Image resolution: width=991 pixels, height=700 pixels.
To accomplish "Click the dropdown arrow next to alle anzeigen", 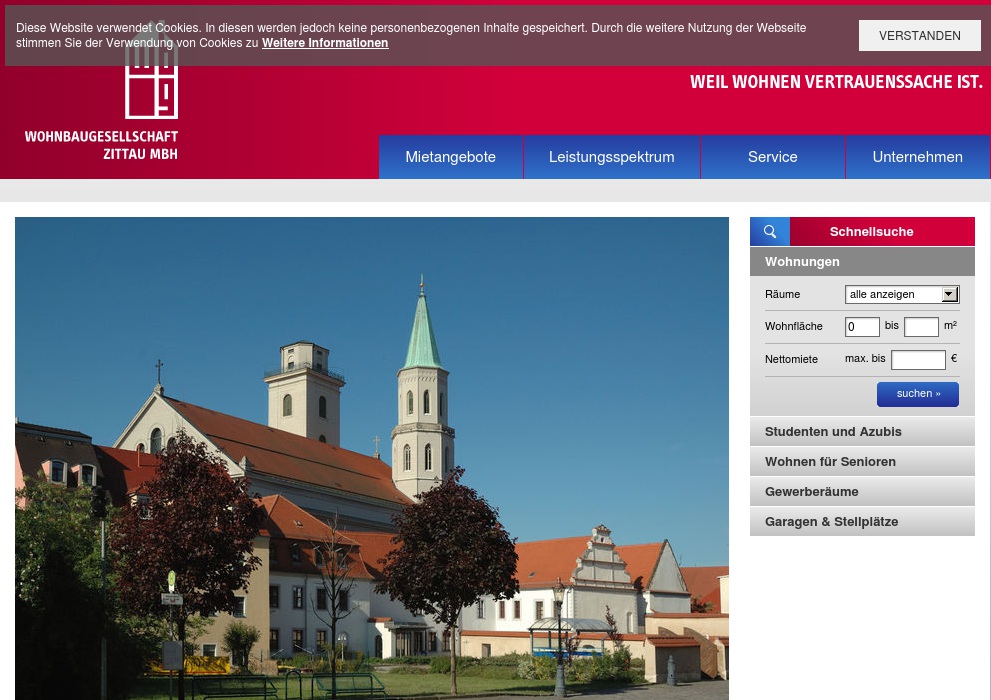I will click(x=949, y=294).
